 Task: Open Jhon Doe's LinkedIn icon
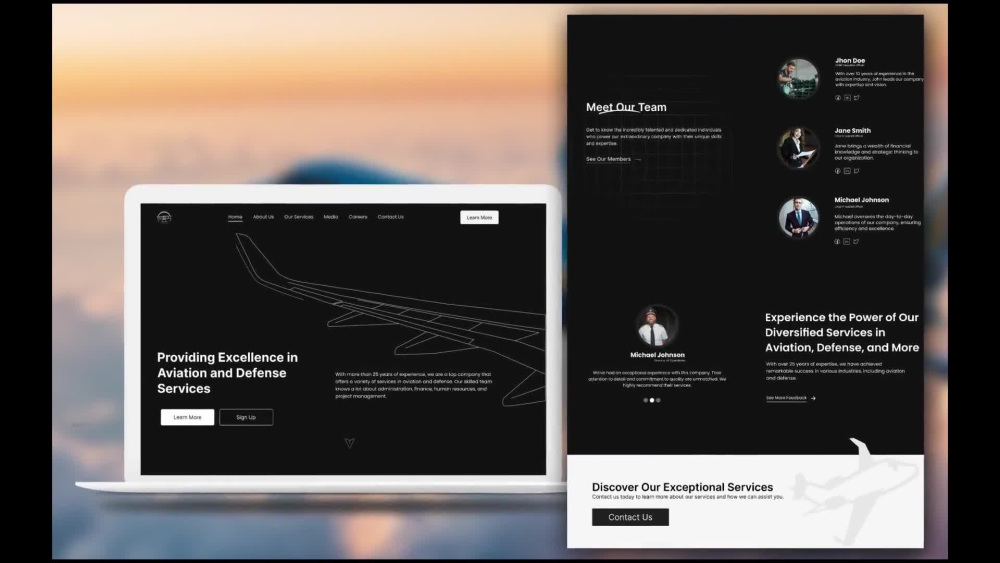[847, 98]
